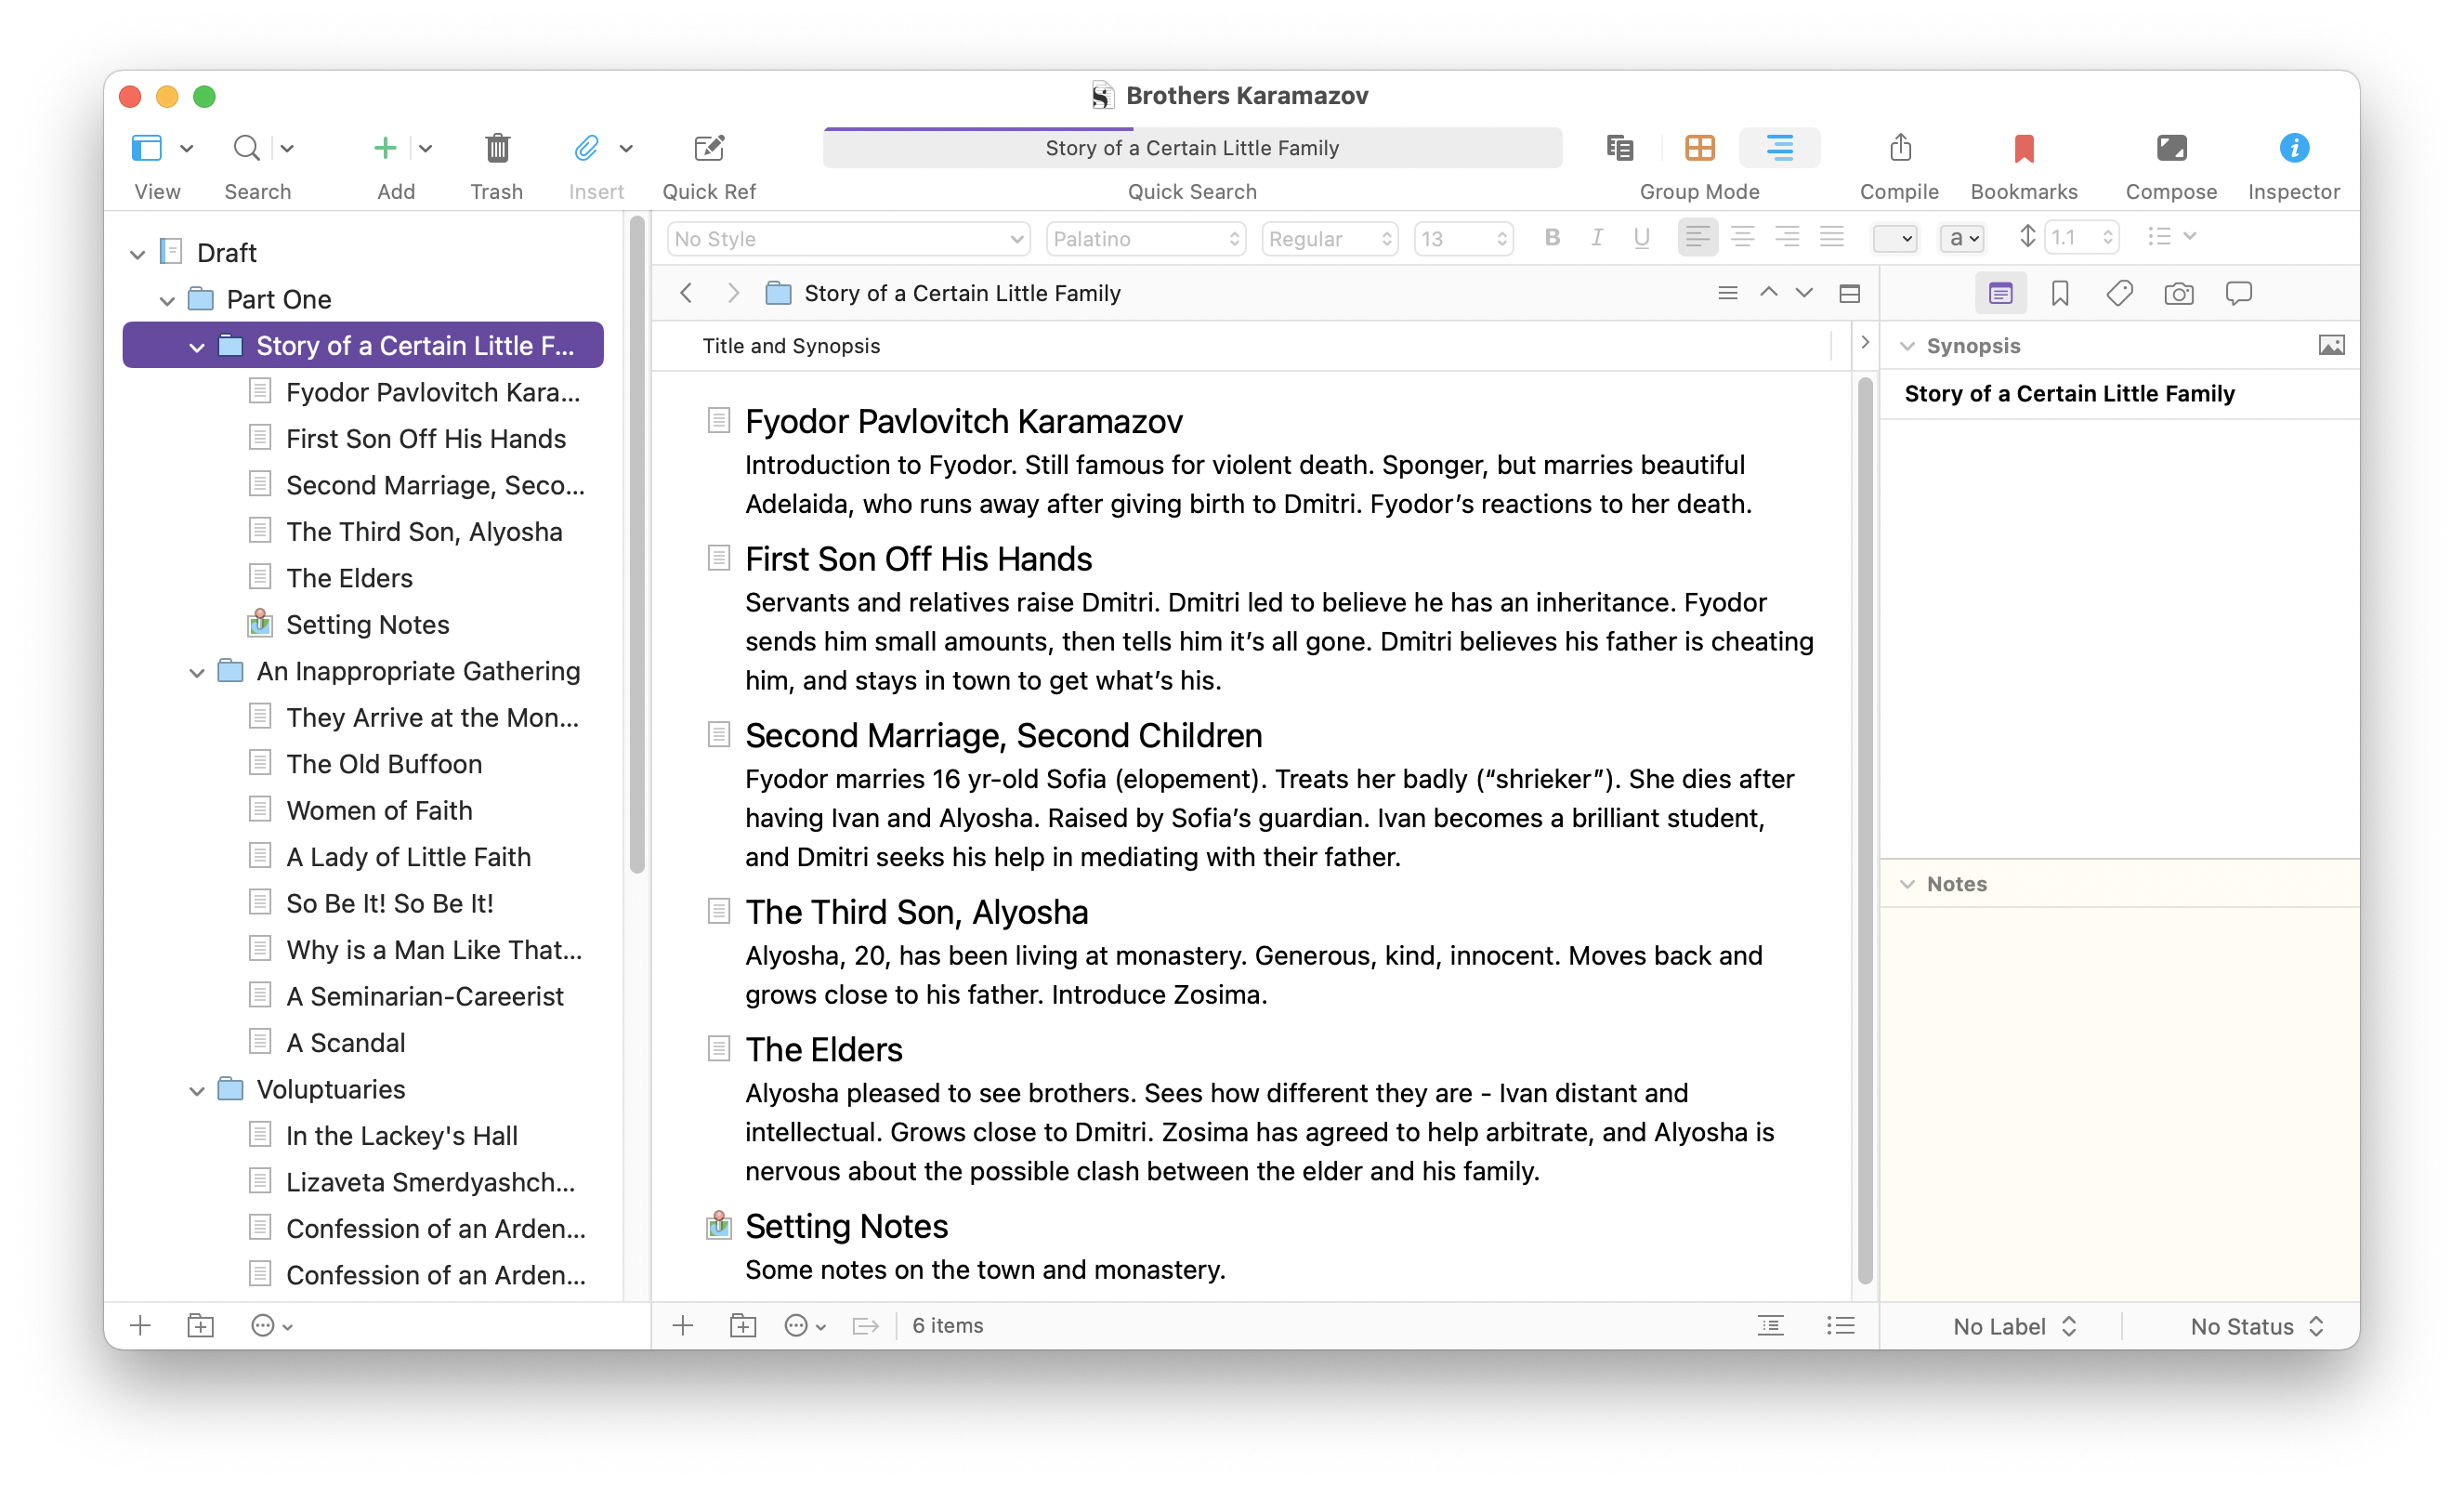Open the No Status dropdown
Screen dimensions: 2464x1487
(x=2255, y=1326)
